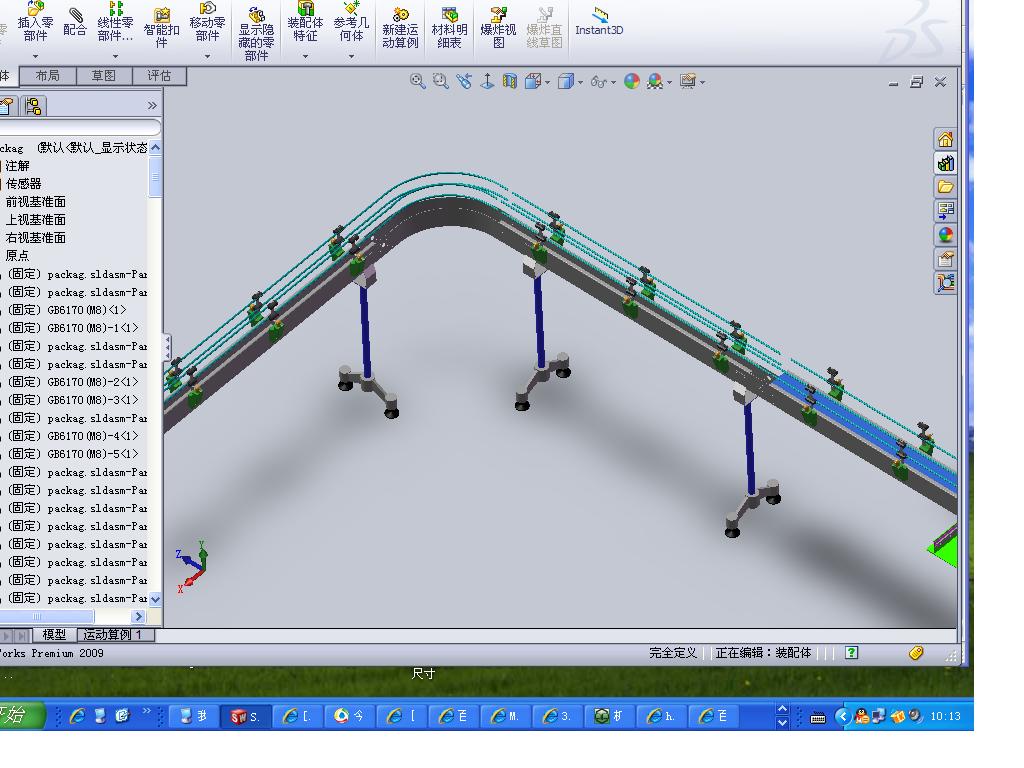Open SolidWorks Resources home pane
Image resolution: width=1024 pixels, height=768 pixels.
tap(945, 139)
